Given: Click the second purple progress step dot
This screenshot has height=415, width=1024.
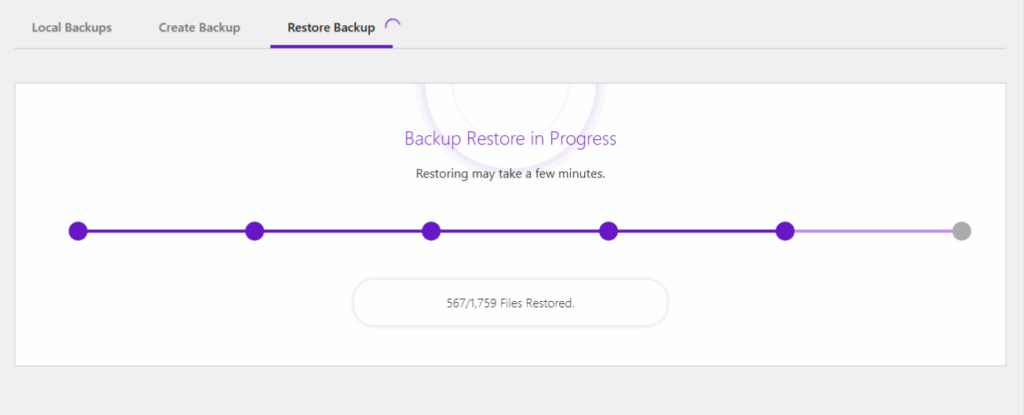Looking at the screenshot, I should click(255, 231).
